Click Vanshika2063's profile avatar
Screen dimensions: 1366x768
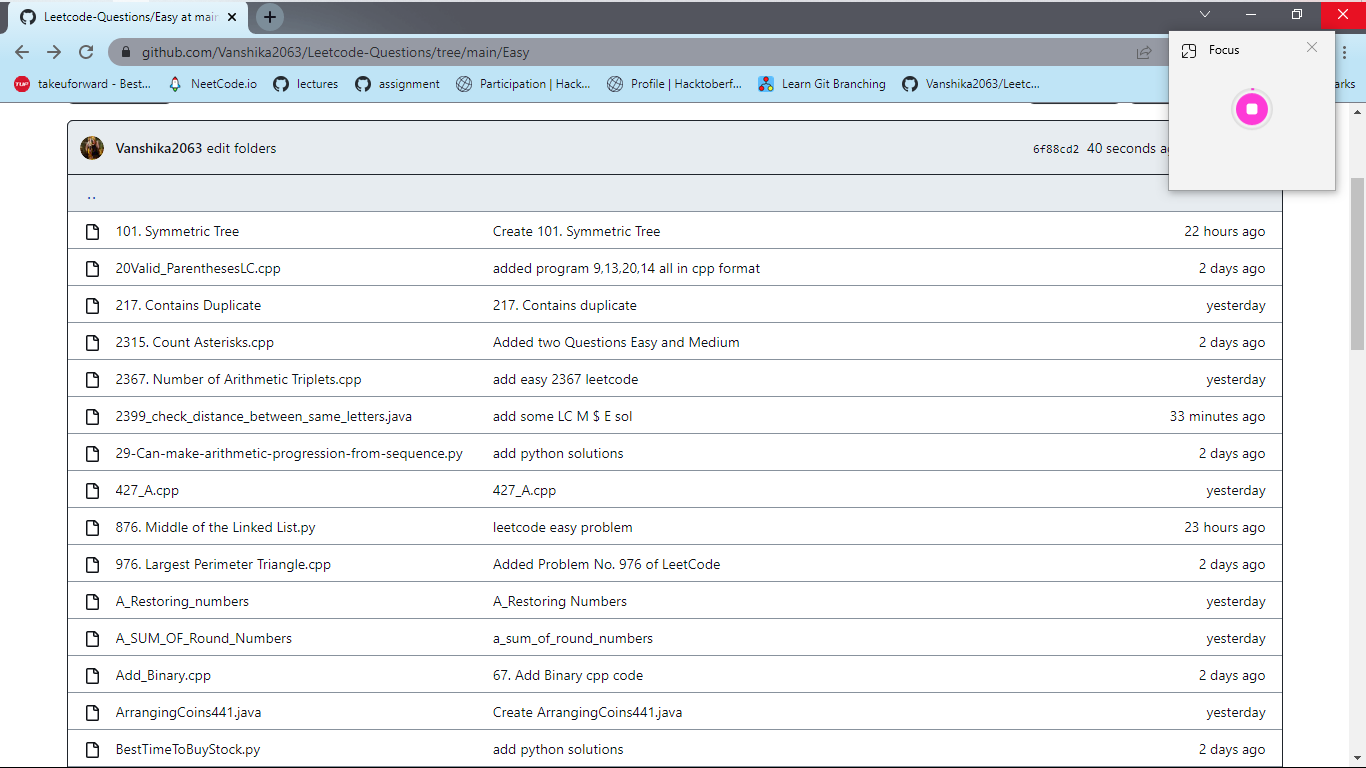[92, 147]
